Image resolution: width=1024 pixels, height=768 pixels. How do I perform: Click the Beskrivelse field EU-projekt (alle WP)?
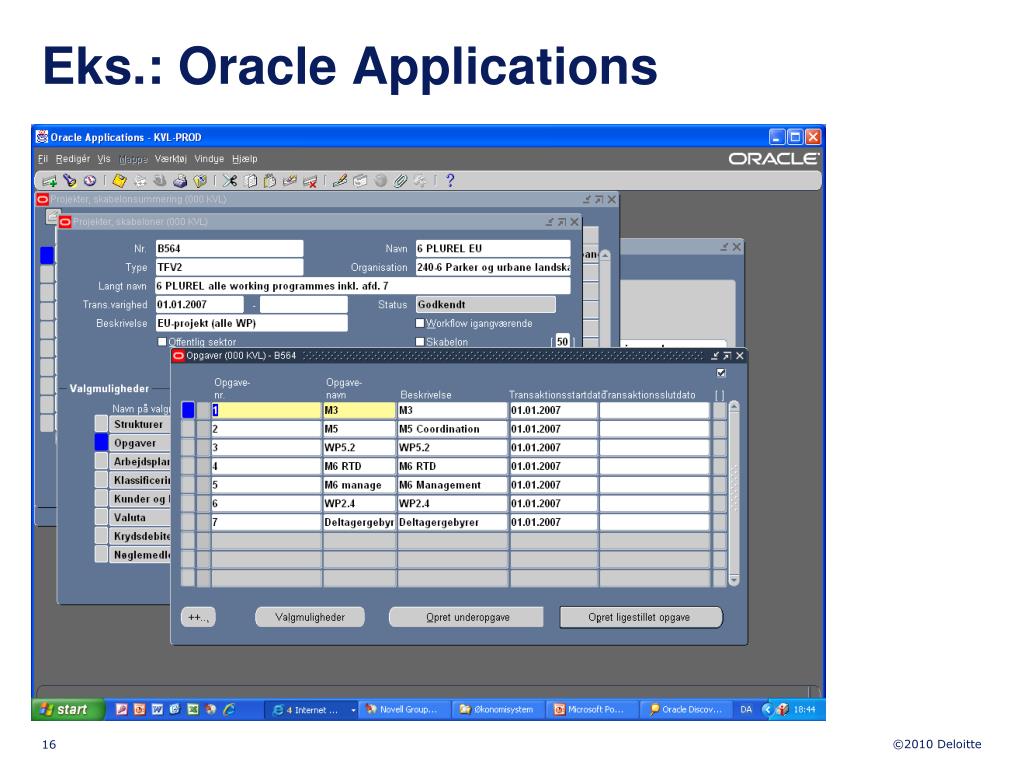tap(251, 323)
